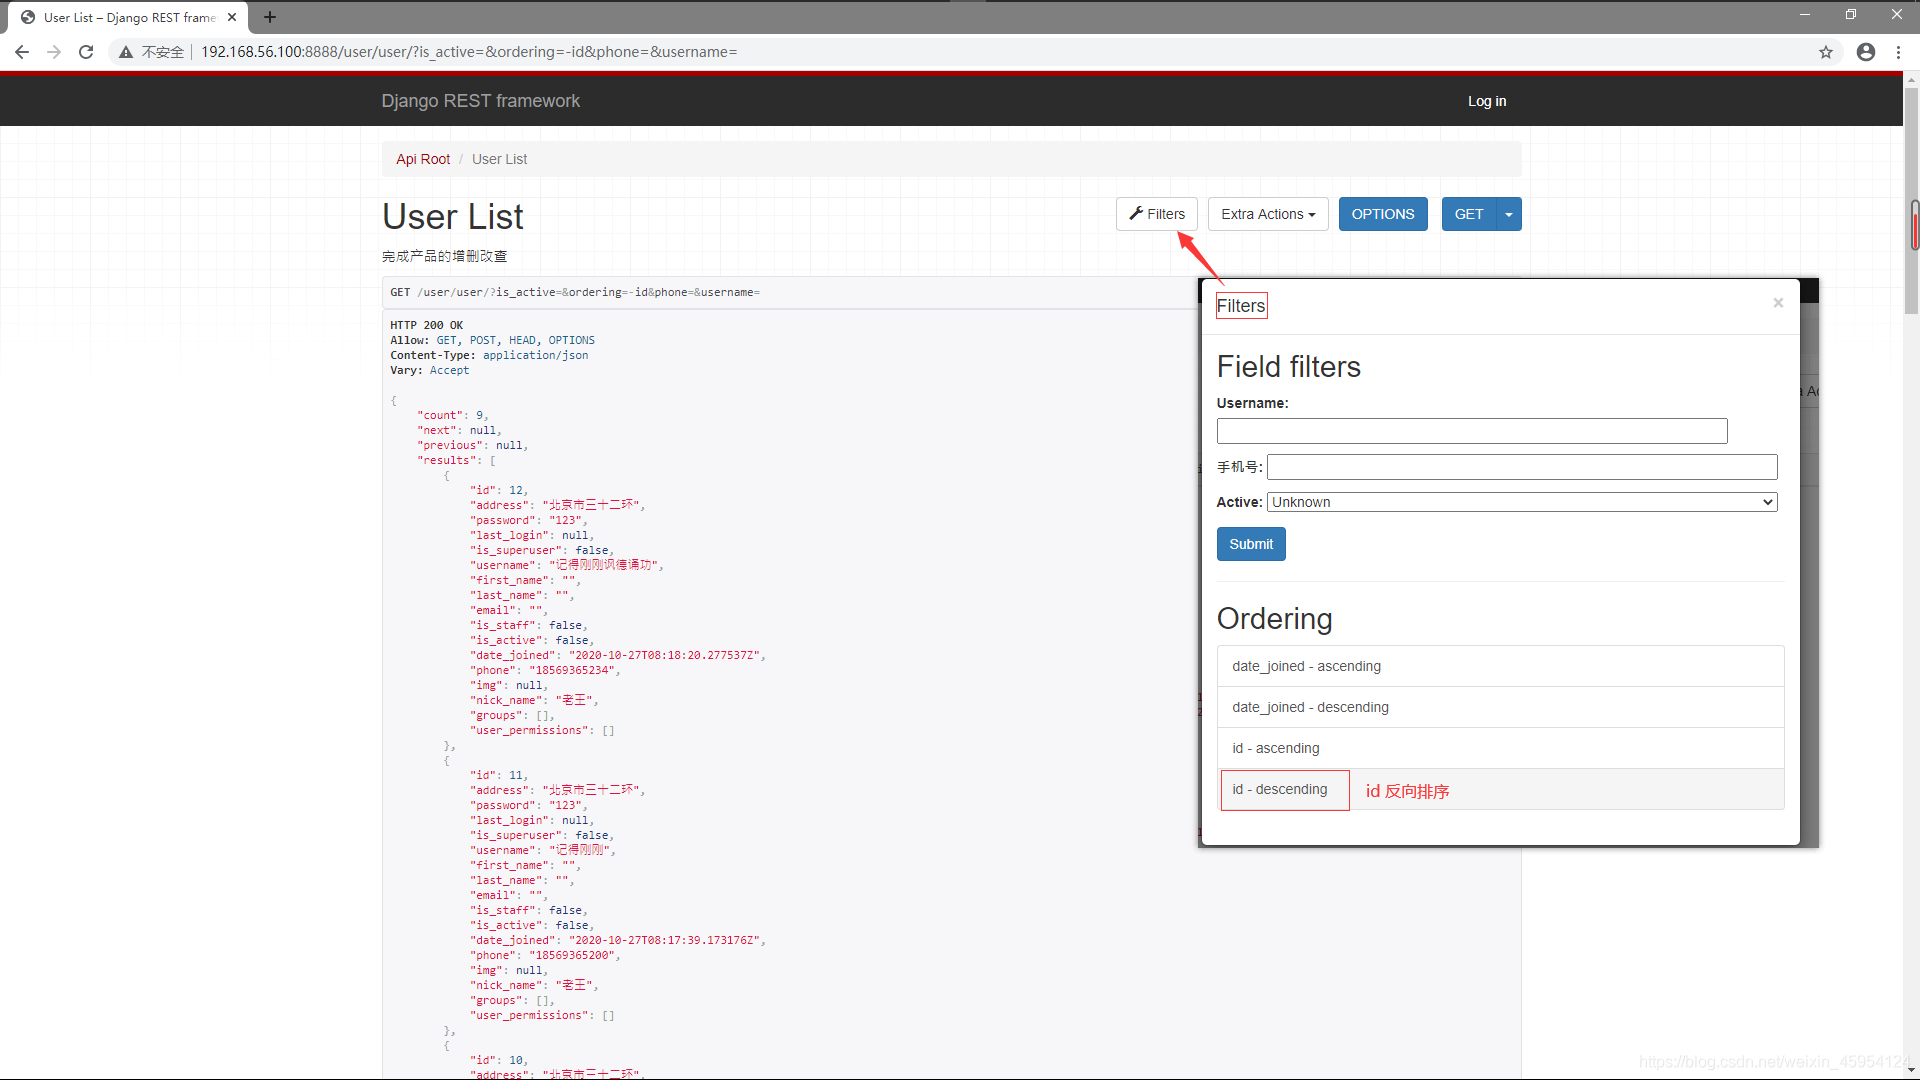Select date_joined - ascending ordering
The height and width of the screenshot is (1080, 1920).
(x=1306, y=666)
